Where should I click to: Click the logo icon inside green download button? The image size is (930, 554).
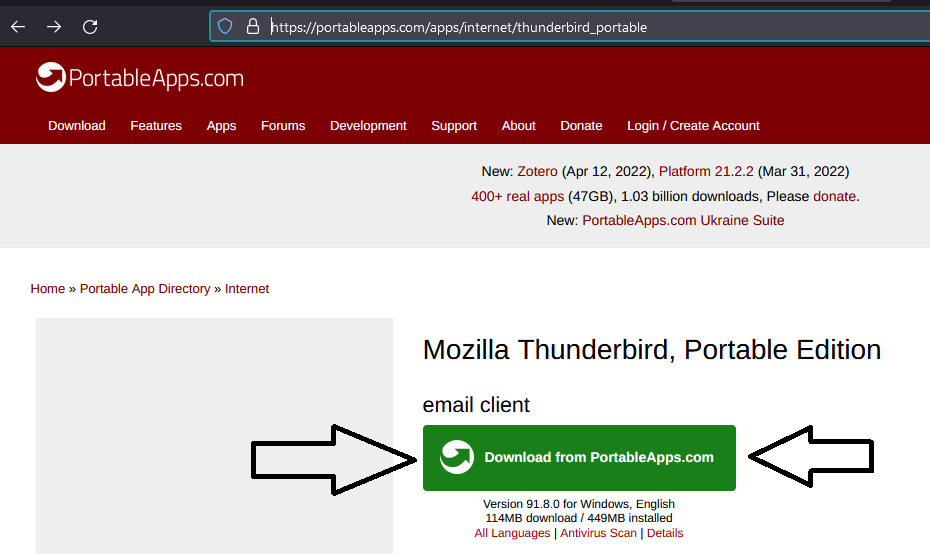tap(457, 457)
